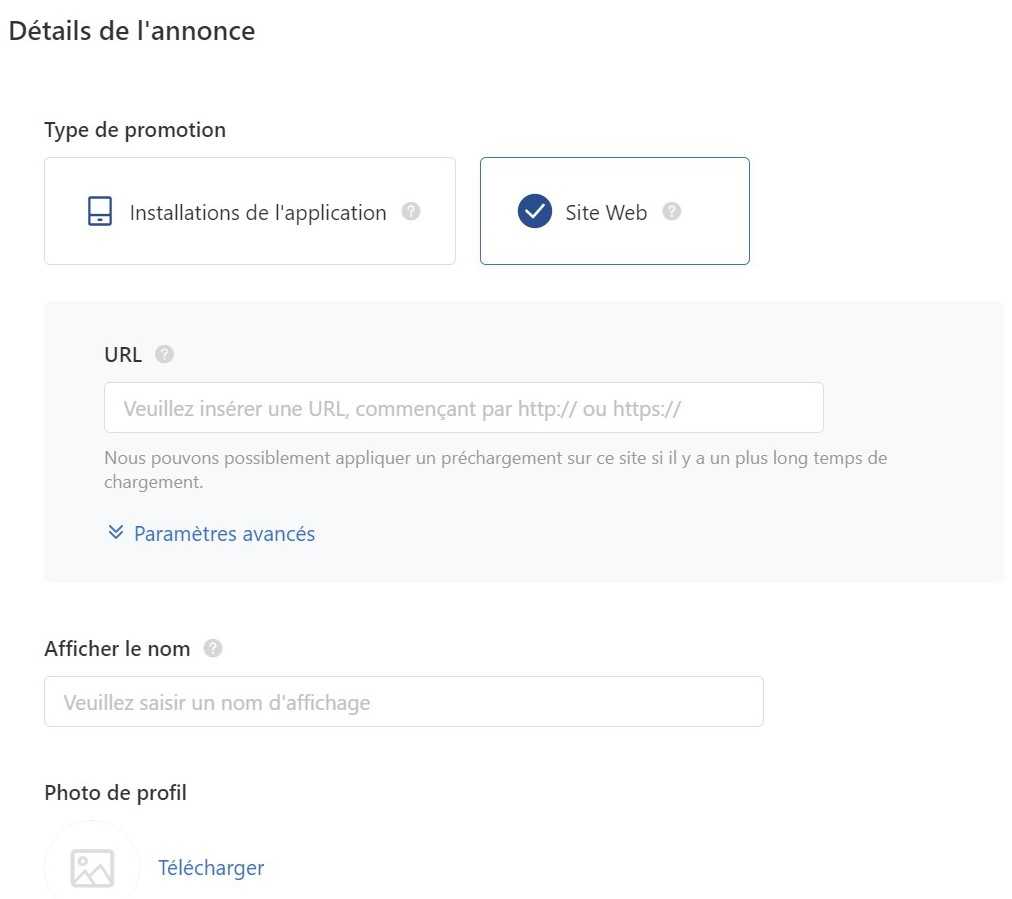Click the URL field label text

coord(123,354)
